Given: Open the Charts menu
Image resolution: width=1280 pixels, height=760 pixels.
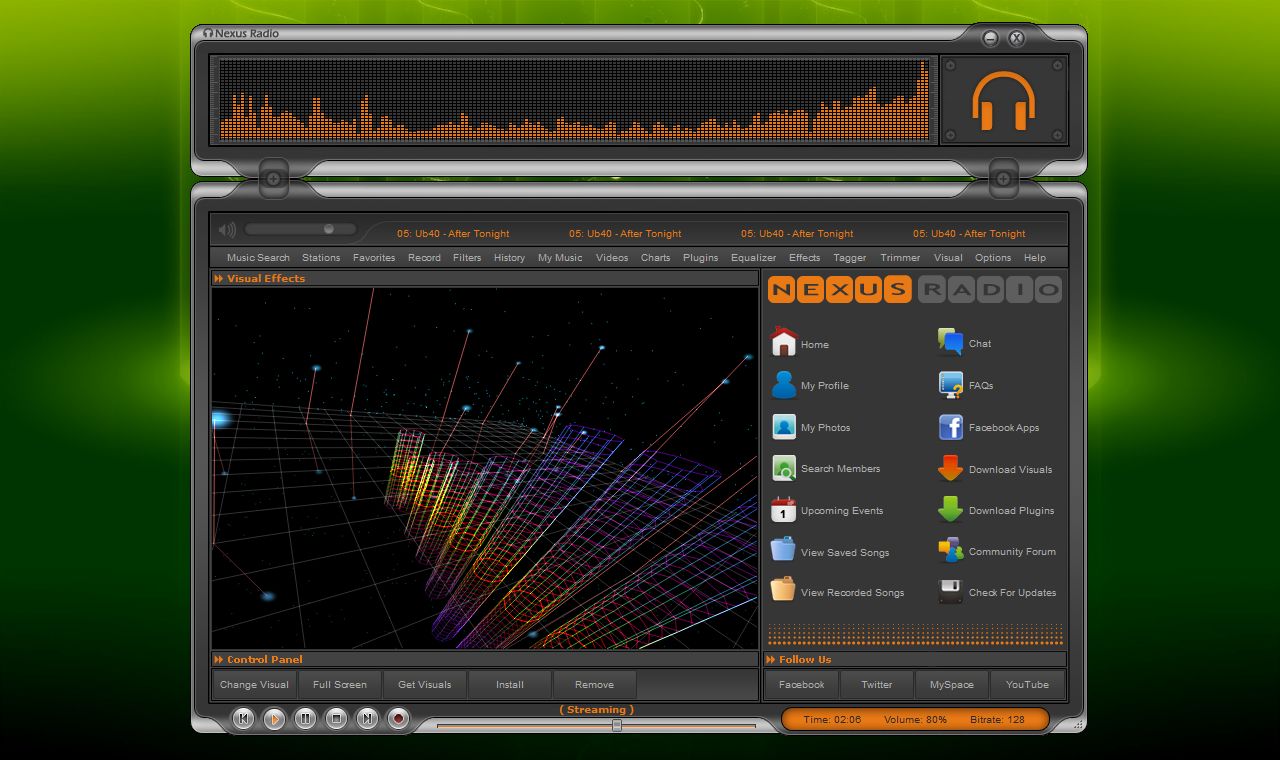Looking at the screenshot, I should click(x=656, y=258).
